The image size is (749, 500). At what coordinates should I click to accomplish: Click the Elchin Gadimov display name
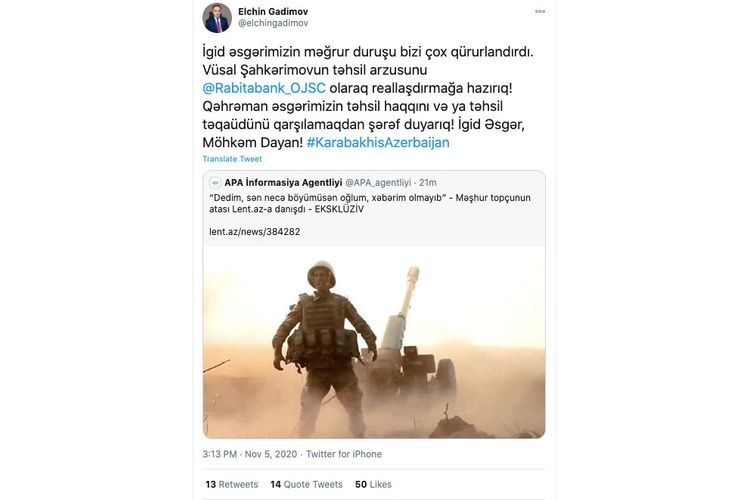(x=273, y=11)
